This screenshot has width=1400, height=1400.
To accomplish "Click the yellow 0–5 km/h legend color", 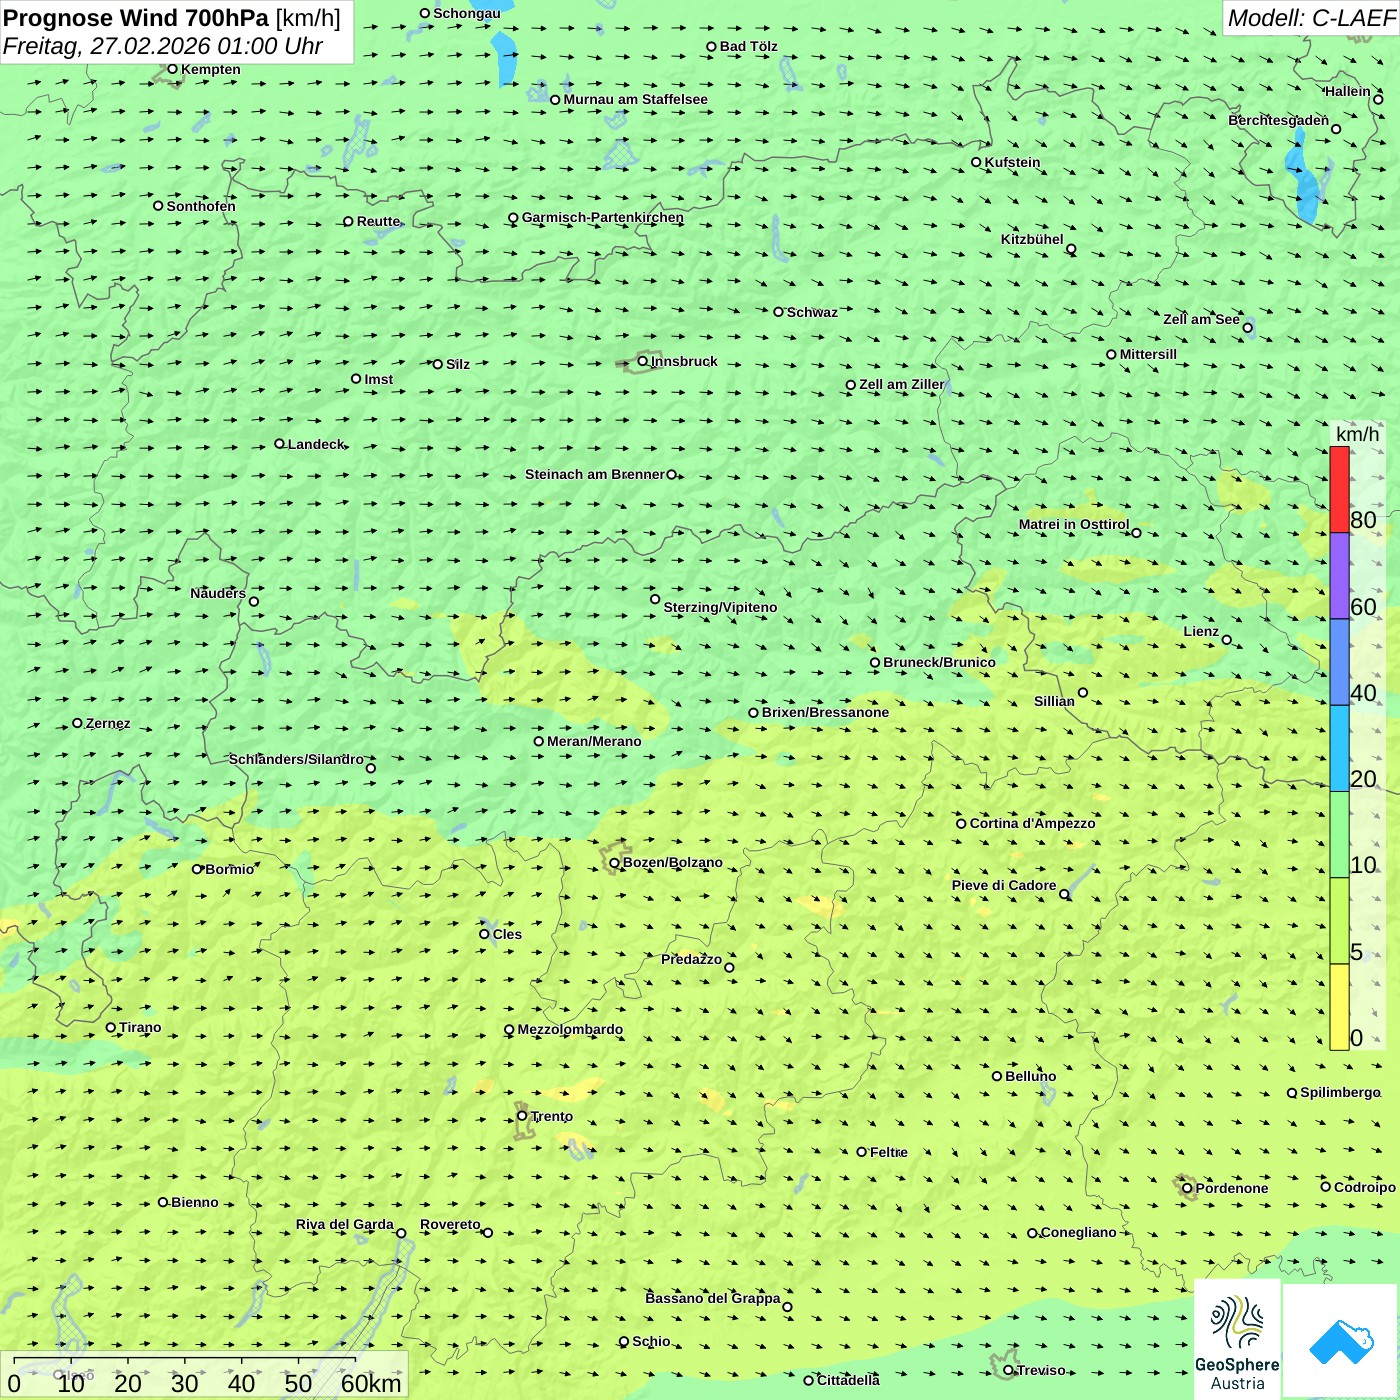I will [x=1339, y=1007].
